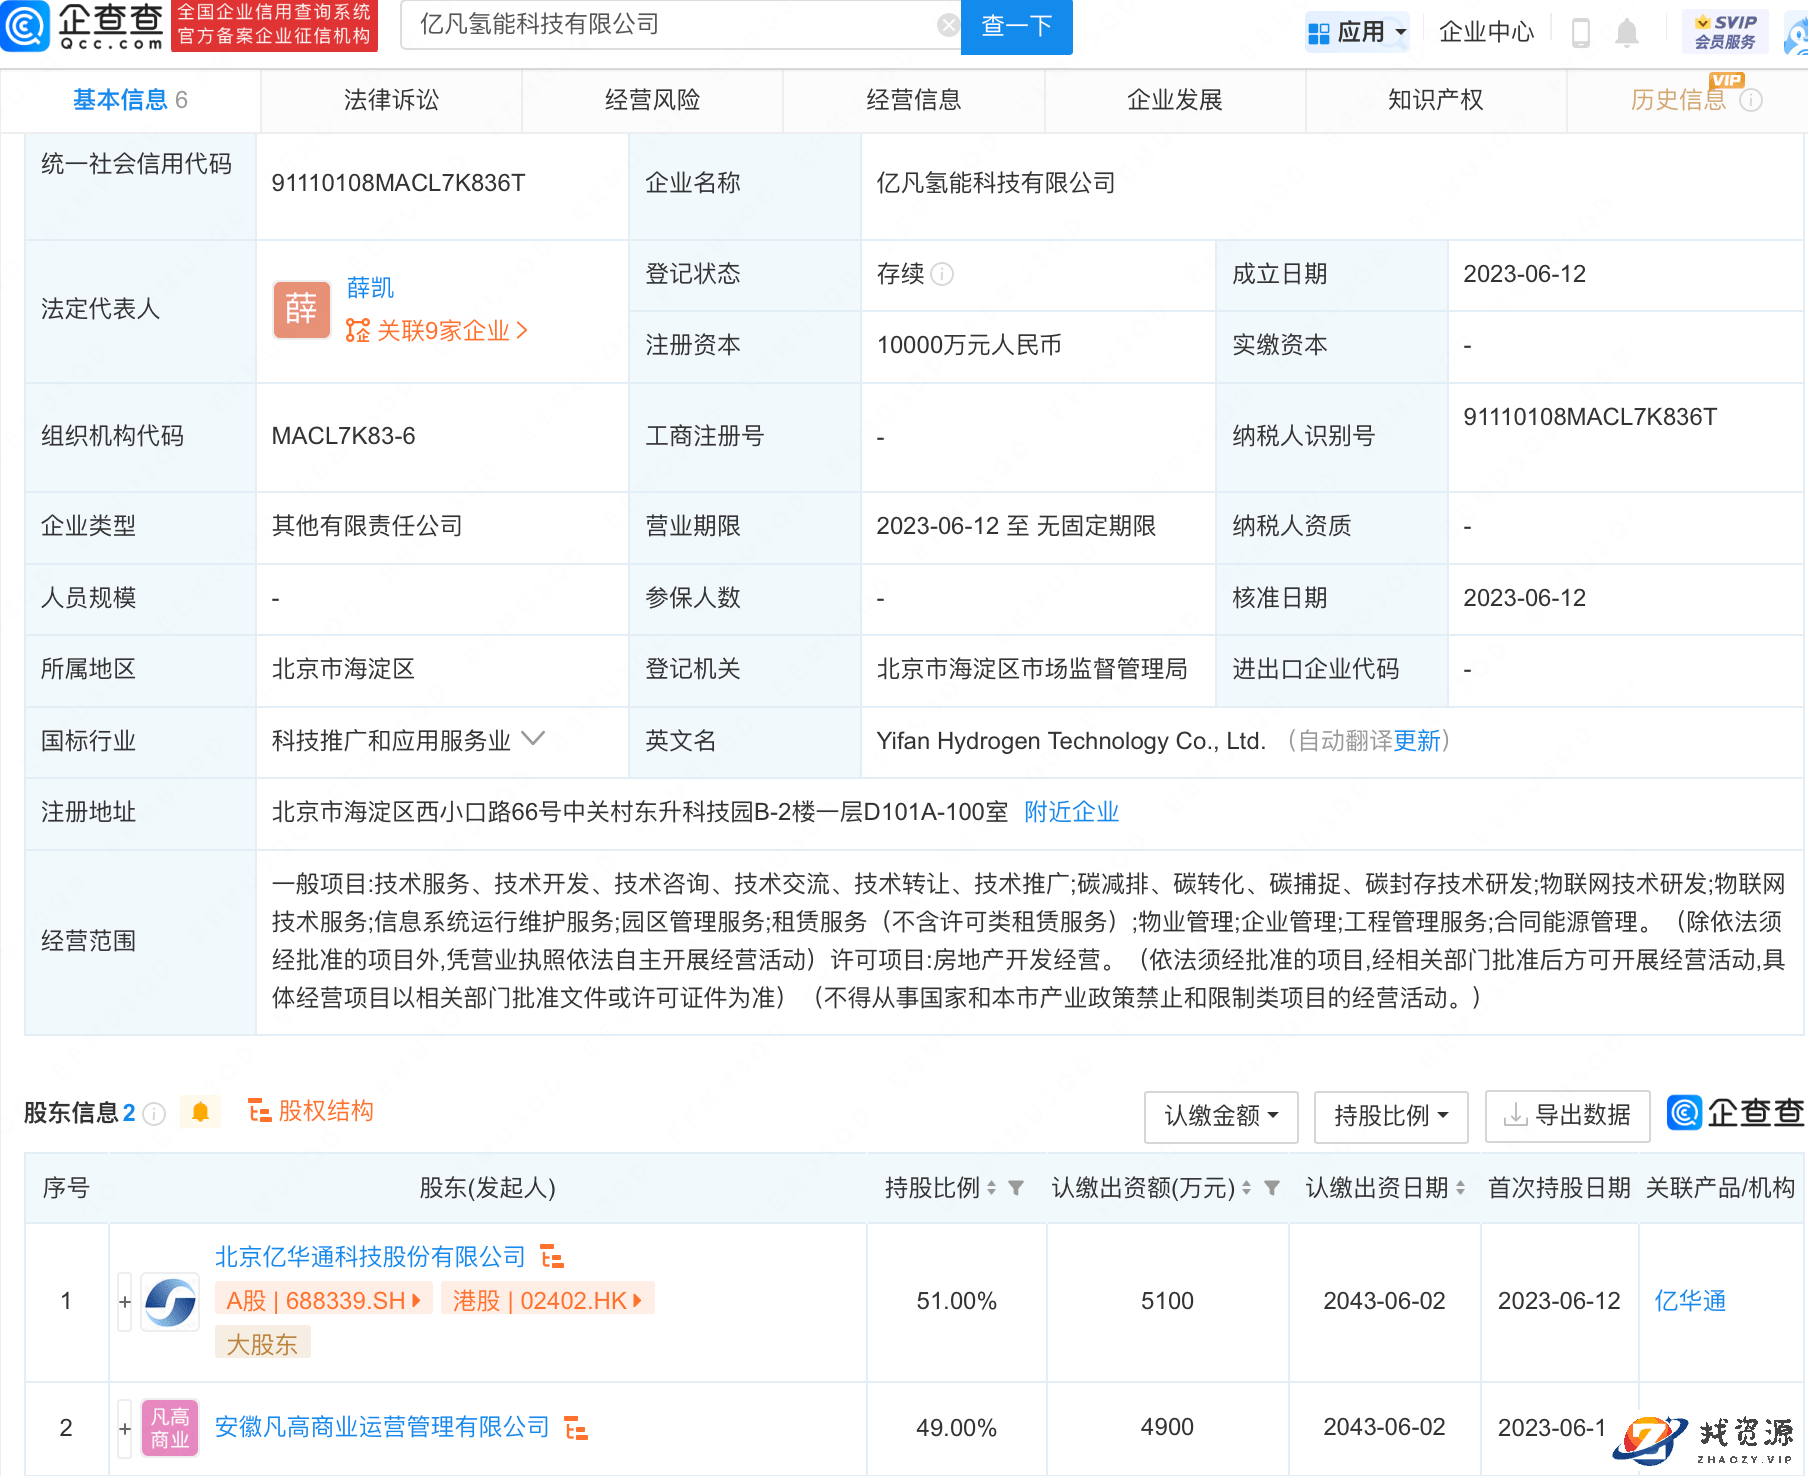Click the 北京亿华通 company logo
The image size is (1808, 1476).
(170, 1302)
